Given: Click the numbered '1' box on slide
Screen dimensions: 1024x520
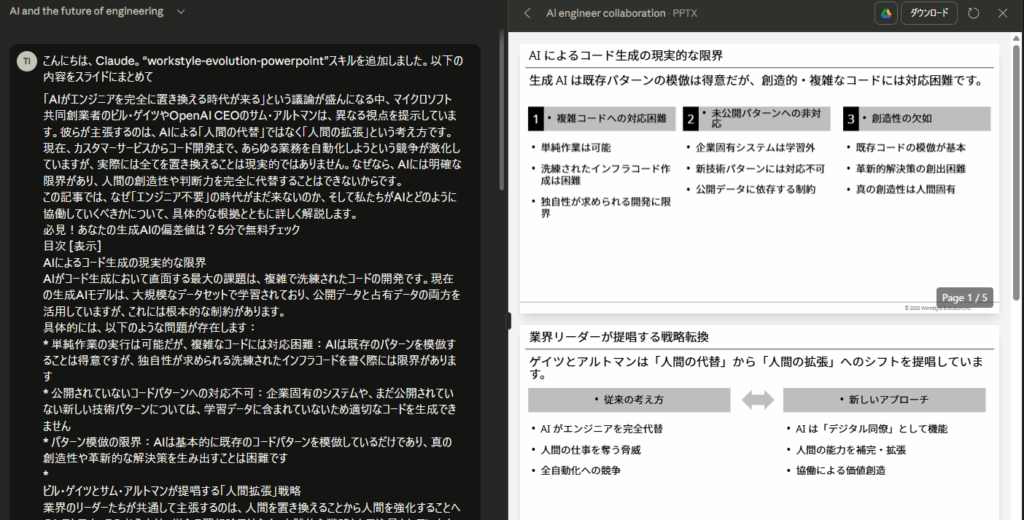Looking at the screenshot, I should click(535, 119).
